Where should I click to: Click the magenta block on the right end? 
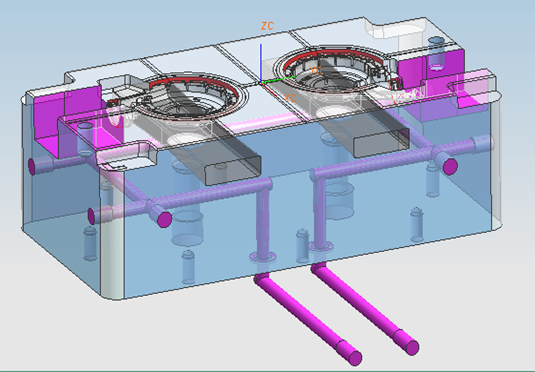431,68
